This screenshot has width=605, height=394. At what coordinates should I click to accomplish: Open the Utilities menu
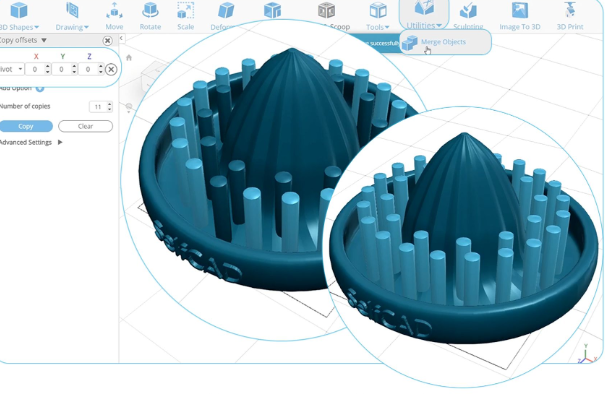[x=424, y=15]
